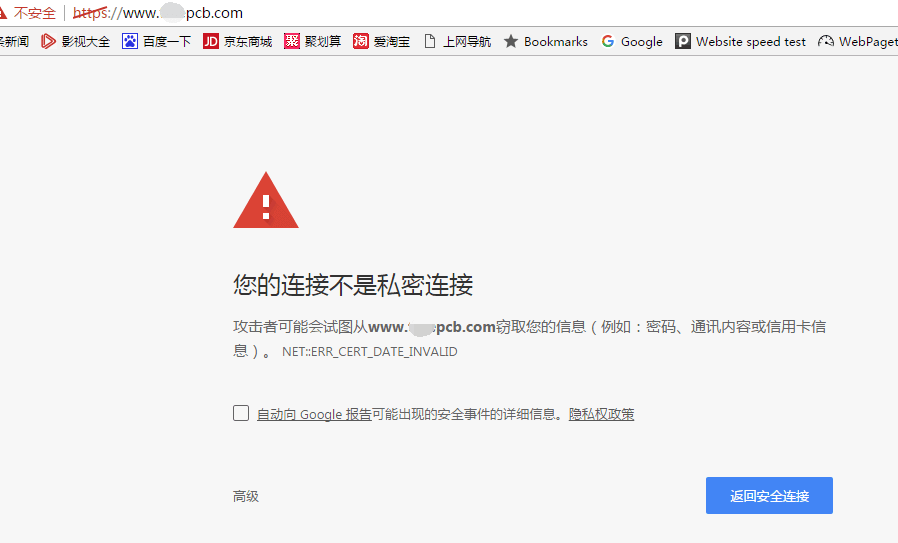Open the 上网导航 bookmark
Screen dimensions: 898x543
pyautogui.click(x=457, y=42)
